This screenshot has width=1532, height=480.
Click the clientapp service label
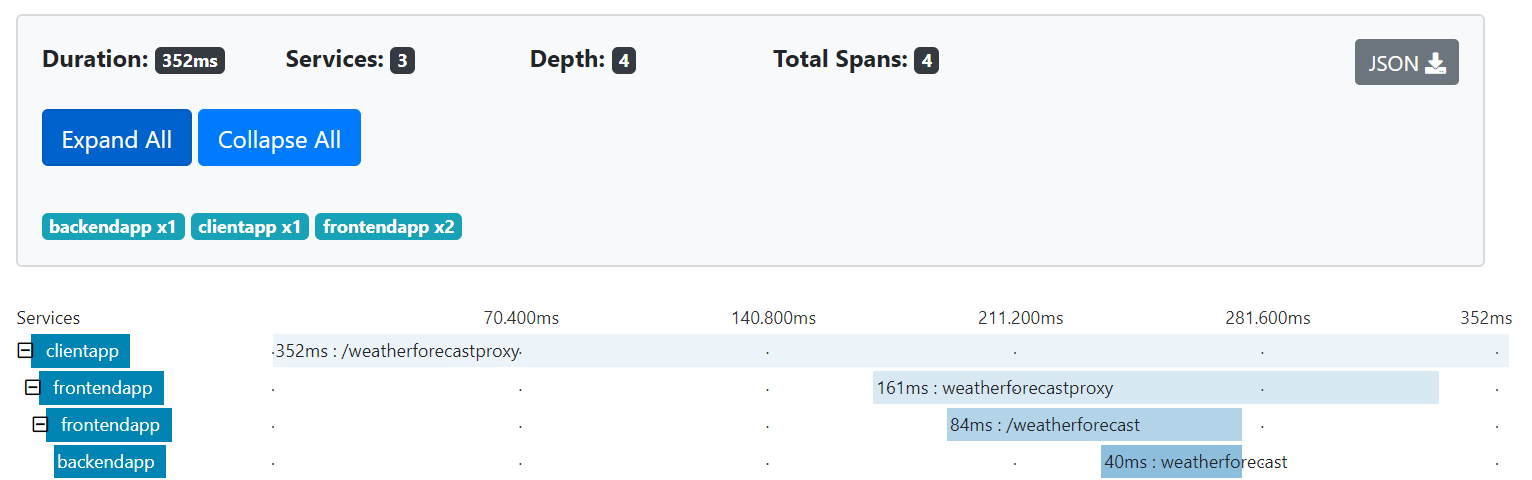81,351
